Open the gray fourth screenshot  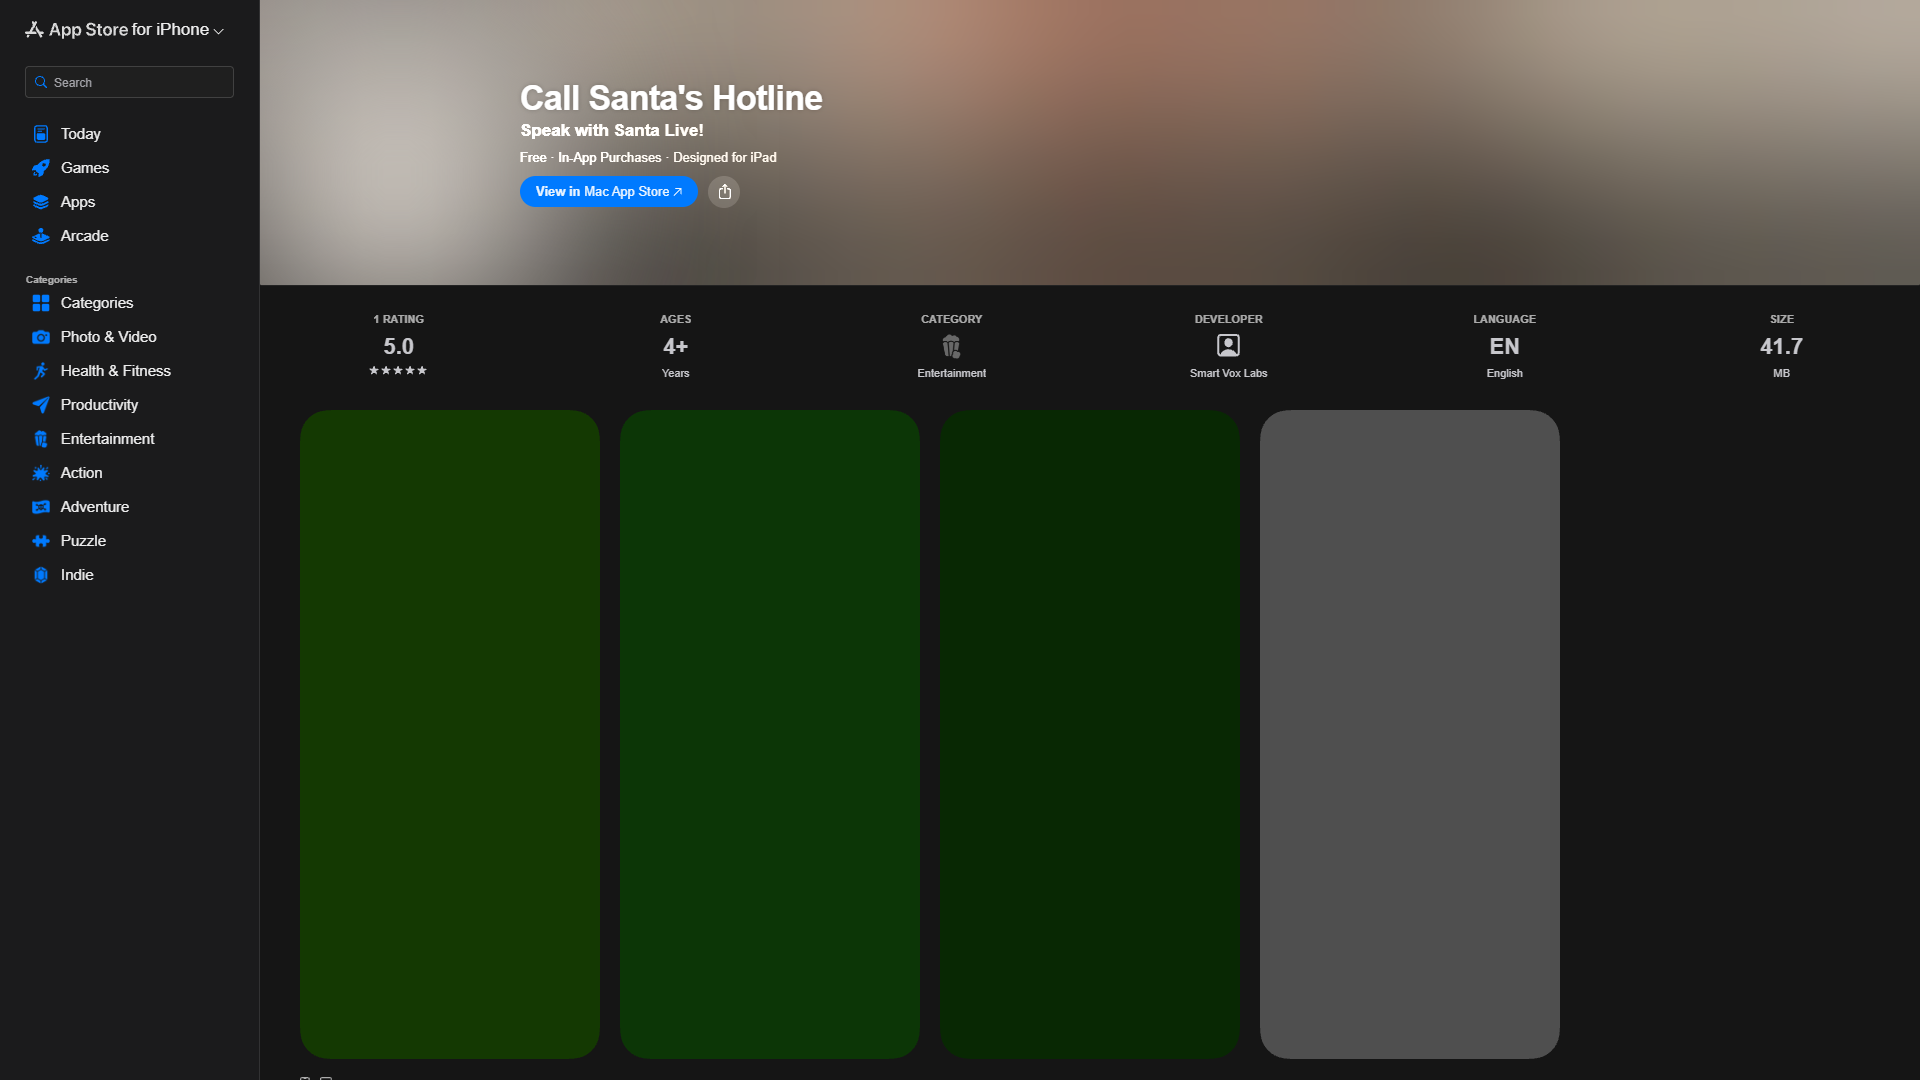click(1410, 734)
